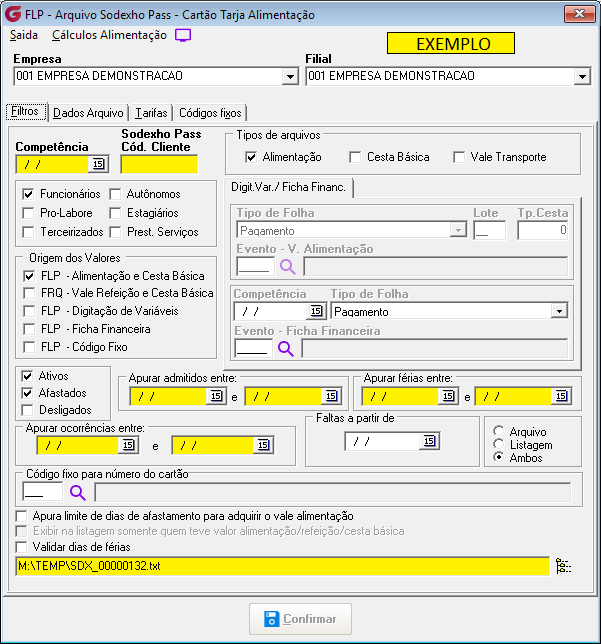Click the file browse icon beside output path
This screenshot has height=644, width=601.
click(563, 566)
